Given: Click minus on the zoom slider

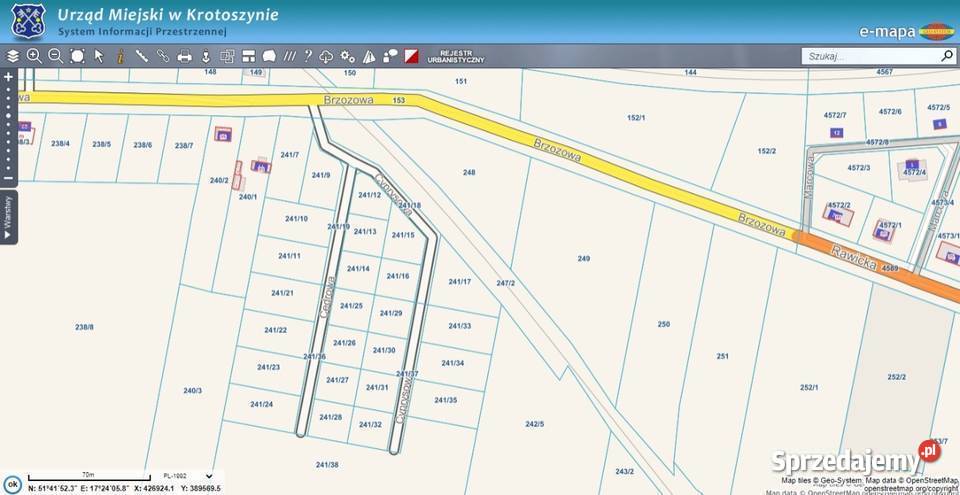Looking at the screenshot, I should click(x=8, y=179).
